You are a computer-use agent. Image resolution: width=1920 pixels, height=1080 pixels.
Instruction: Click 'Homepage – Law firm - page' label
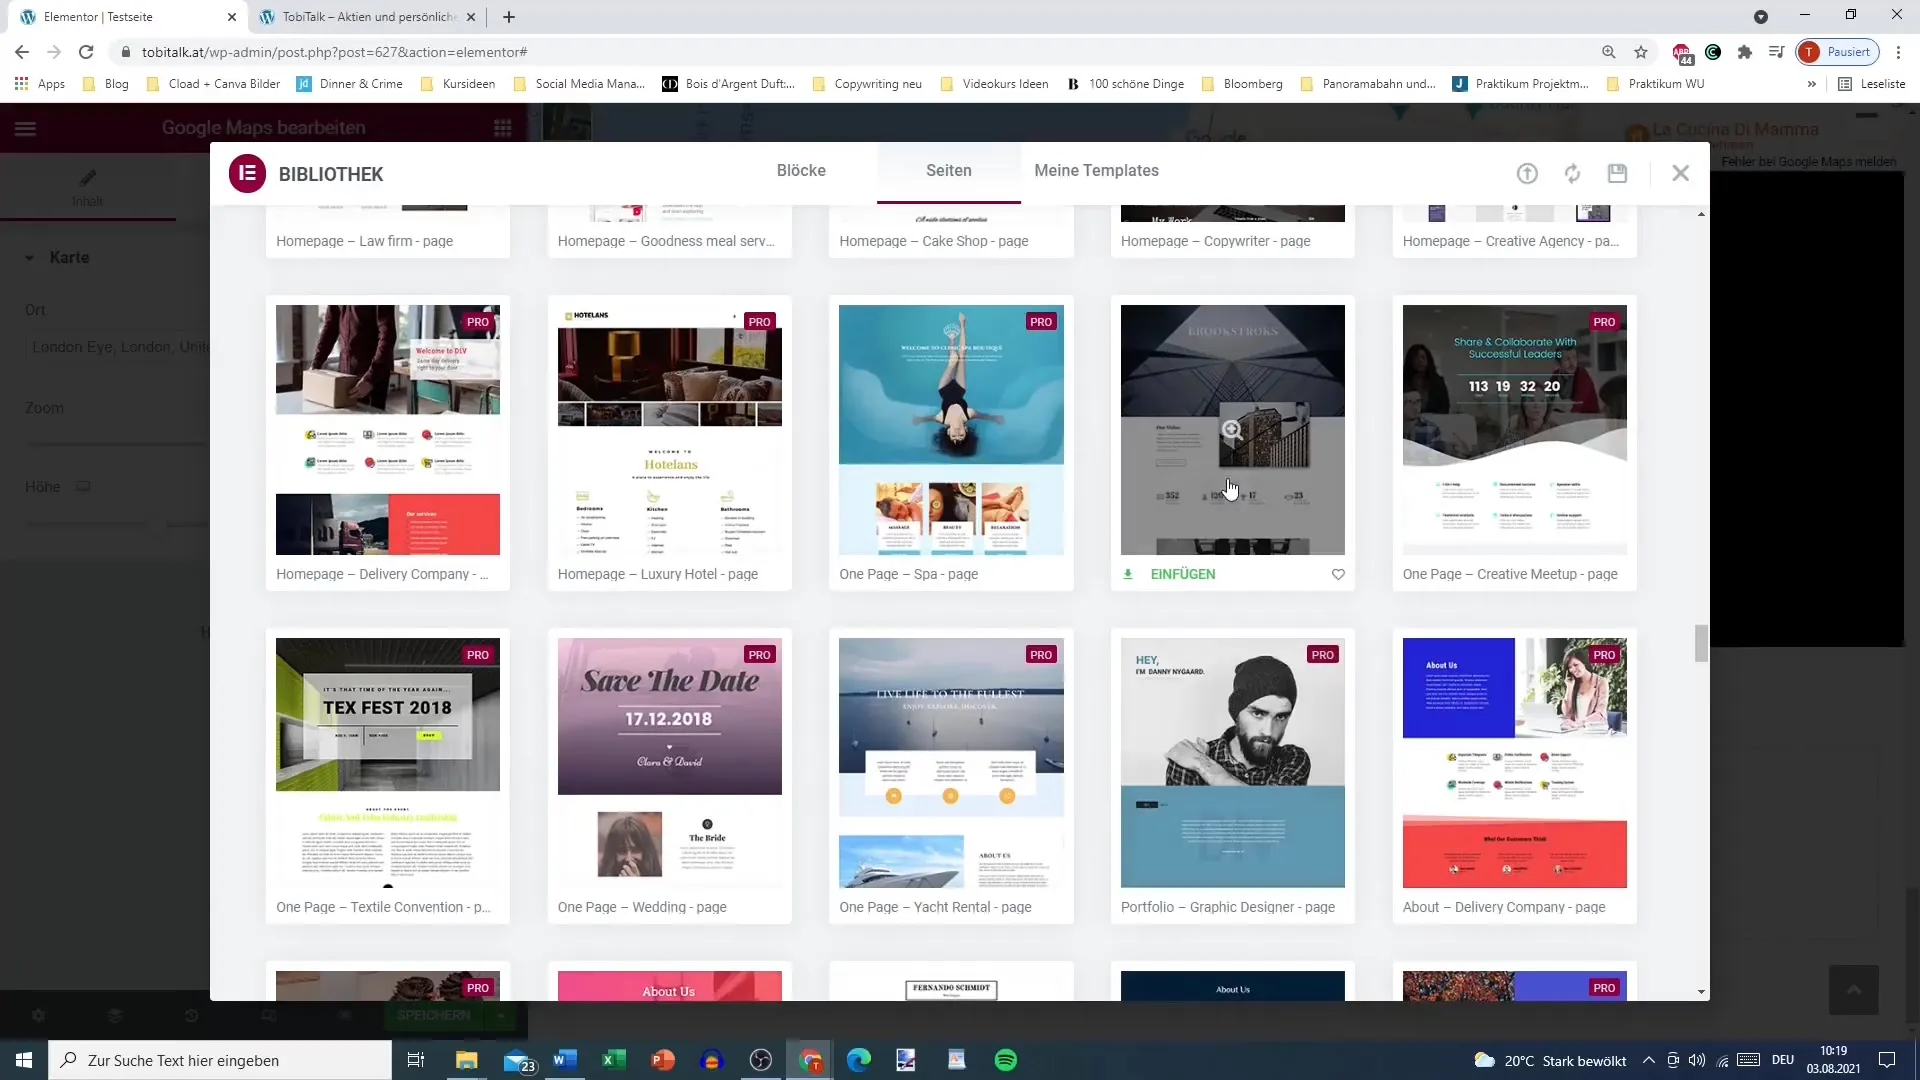(x=364, y=241)
